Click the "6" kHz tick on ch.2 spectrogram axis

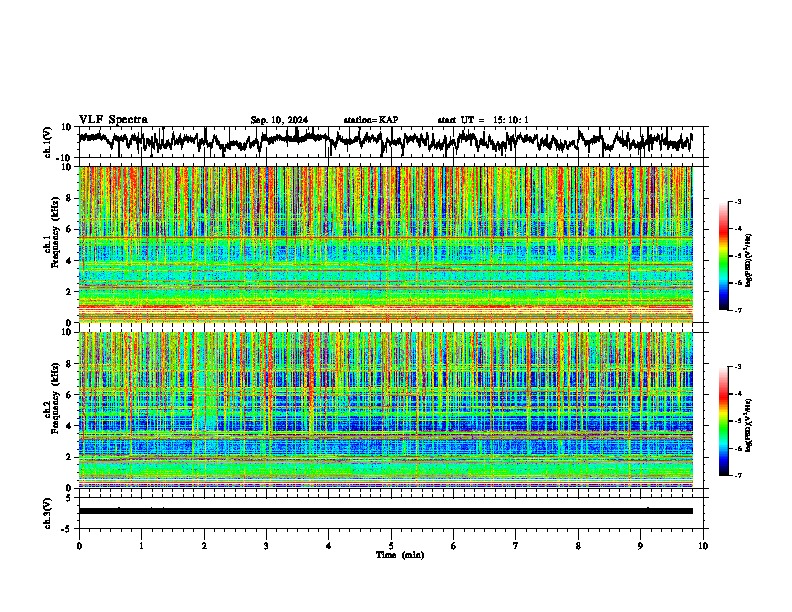(x=70, y=395)
